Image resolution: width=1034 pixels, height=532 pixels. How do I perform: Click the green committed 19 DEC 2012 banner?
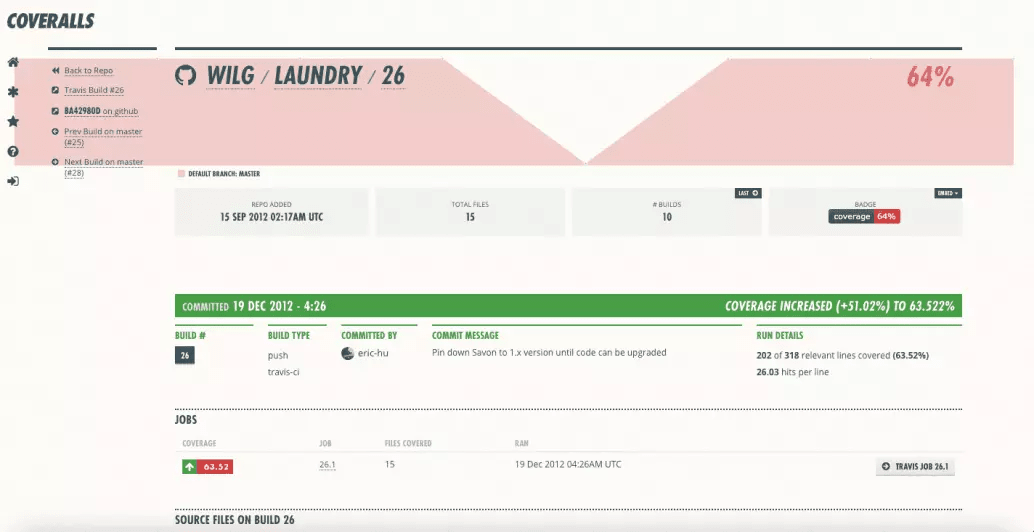[x=568, y=306]
